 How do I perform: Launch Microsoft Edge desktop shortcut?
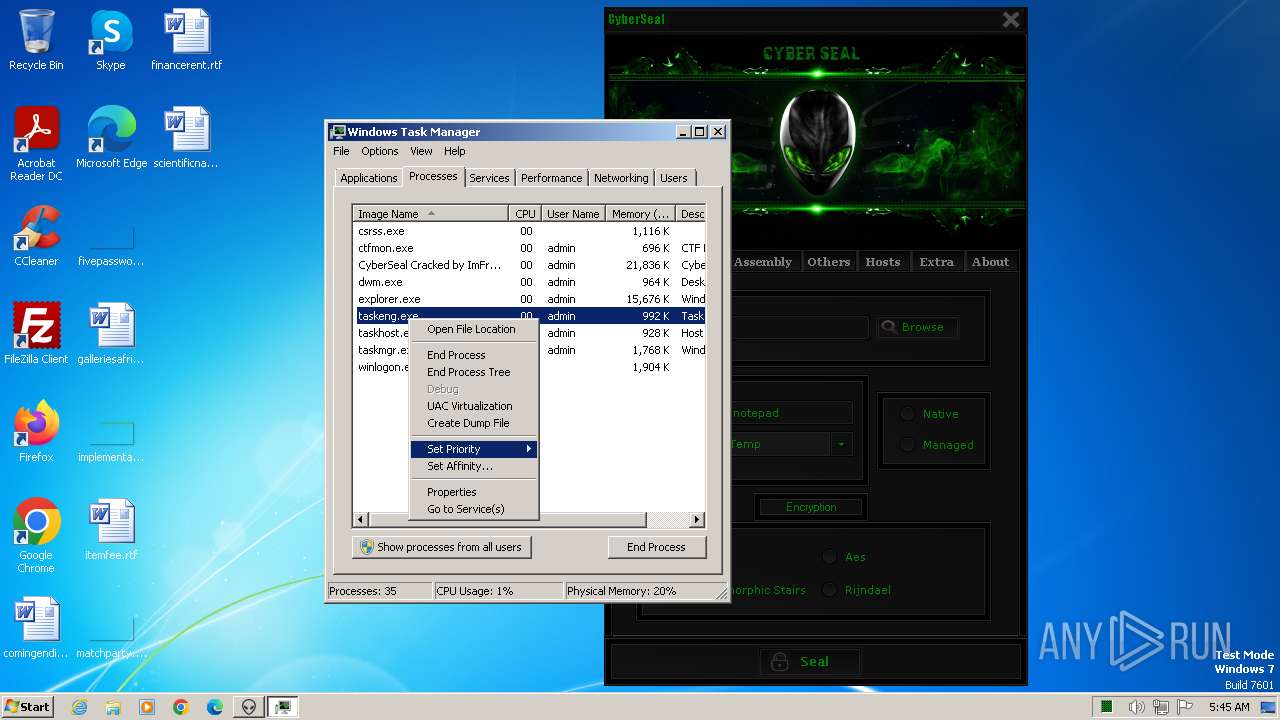(x=111, y=138)
